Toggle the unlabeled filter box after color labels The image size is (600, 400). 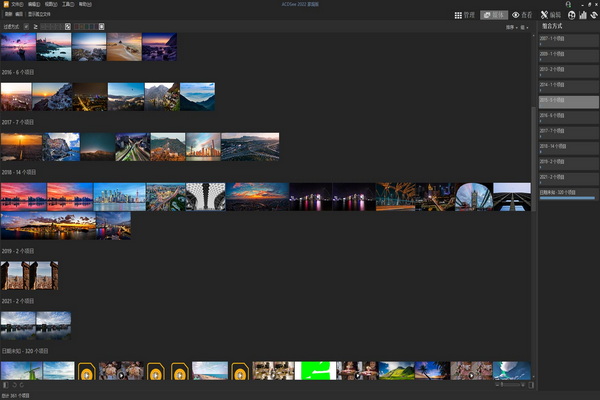pos(101,26)
